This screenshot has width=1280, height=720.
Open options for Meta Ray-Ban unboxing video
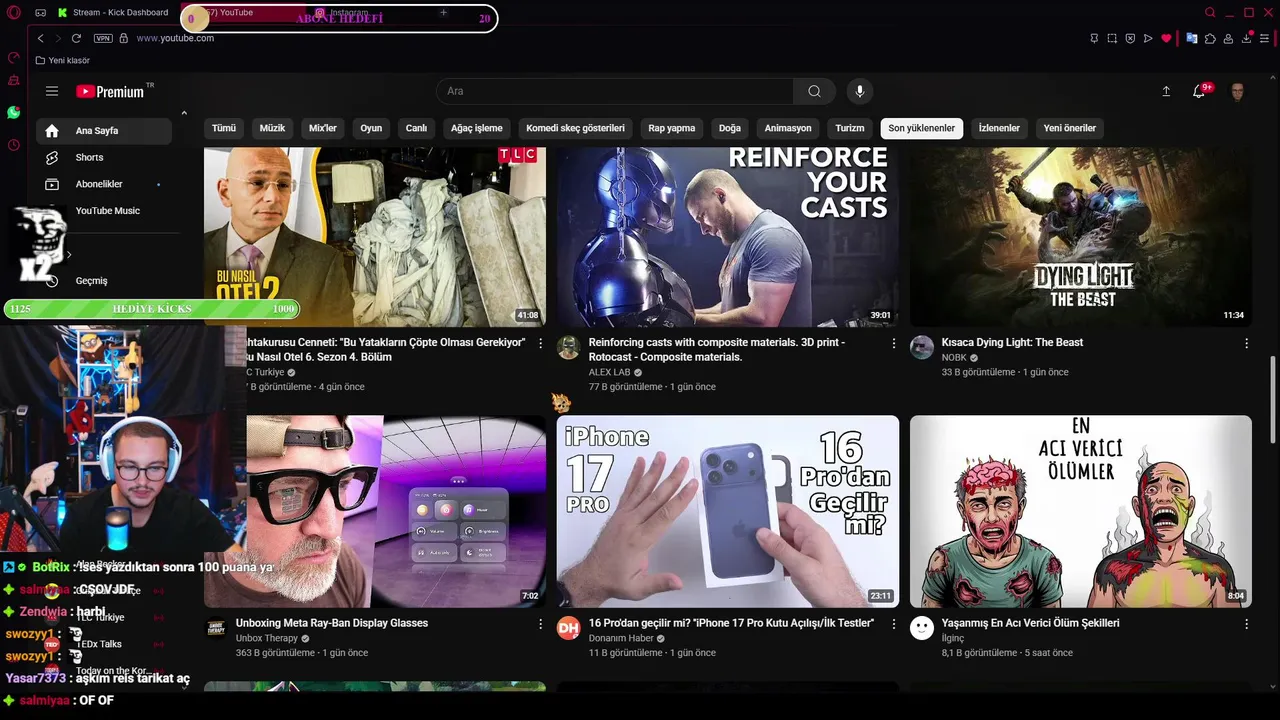[541, 624]
